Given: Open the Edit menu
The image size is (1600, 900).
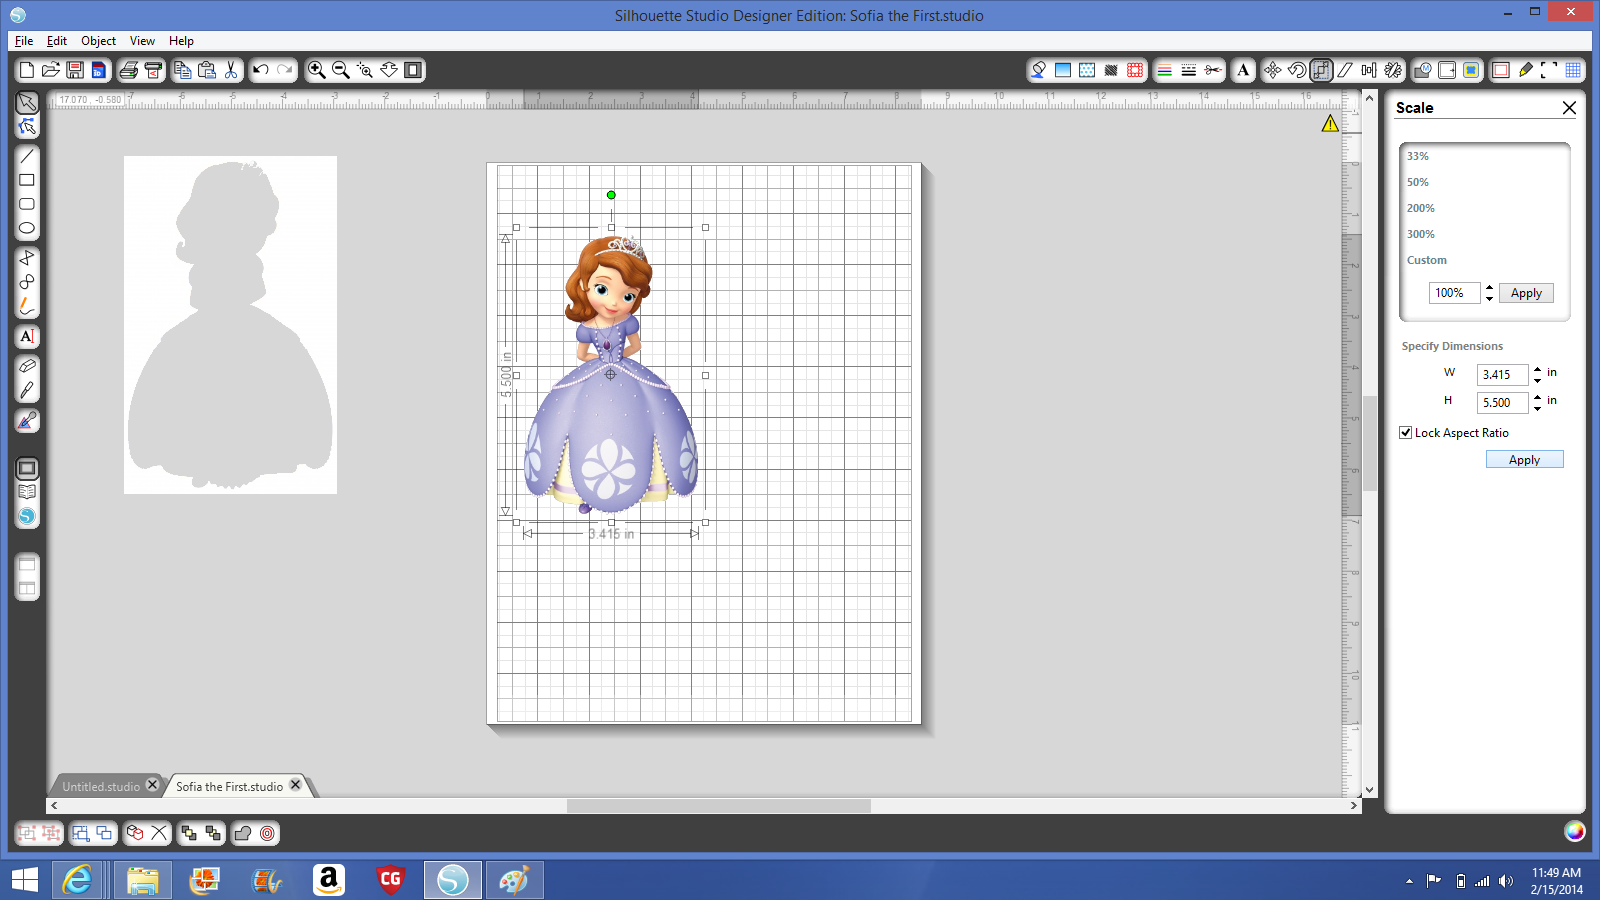Looking at the screenshot, I should [x=57, y=41].
